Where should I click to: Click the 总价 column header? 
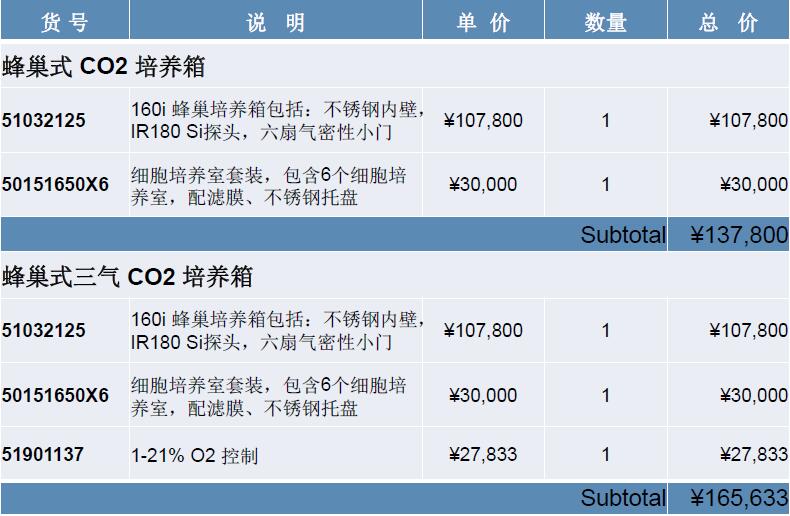(x=728, y=22)
